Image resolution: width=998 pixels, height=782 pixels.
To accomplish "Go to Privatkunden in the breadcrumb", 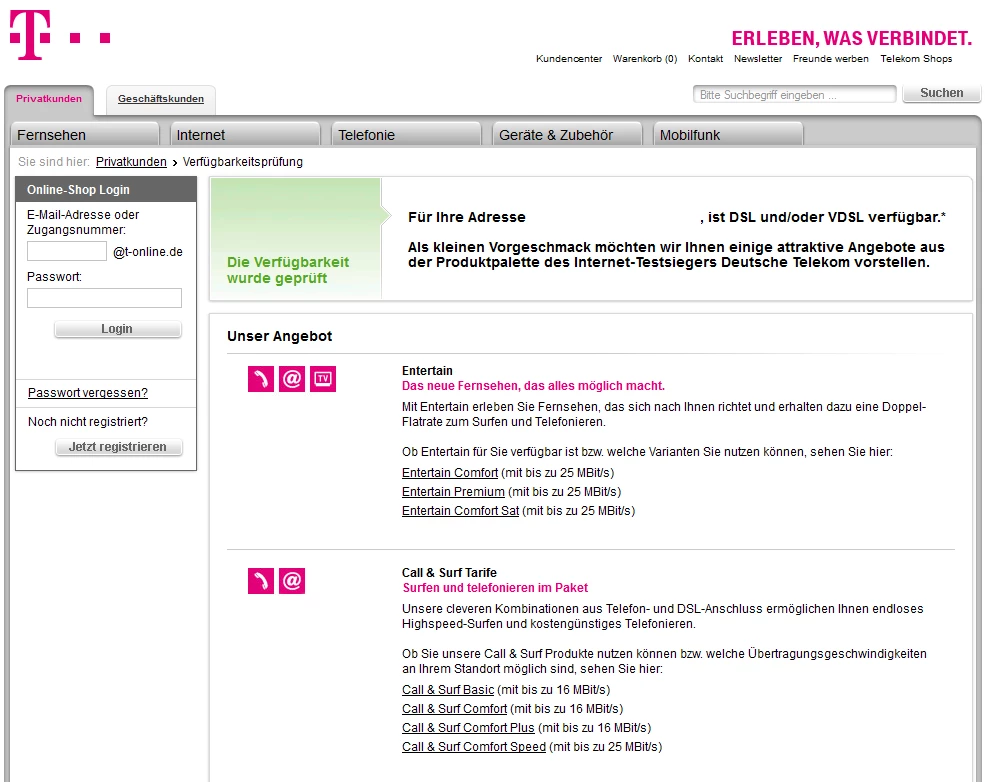I will click(131, 162).
